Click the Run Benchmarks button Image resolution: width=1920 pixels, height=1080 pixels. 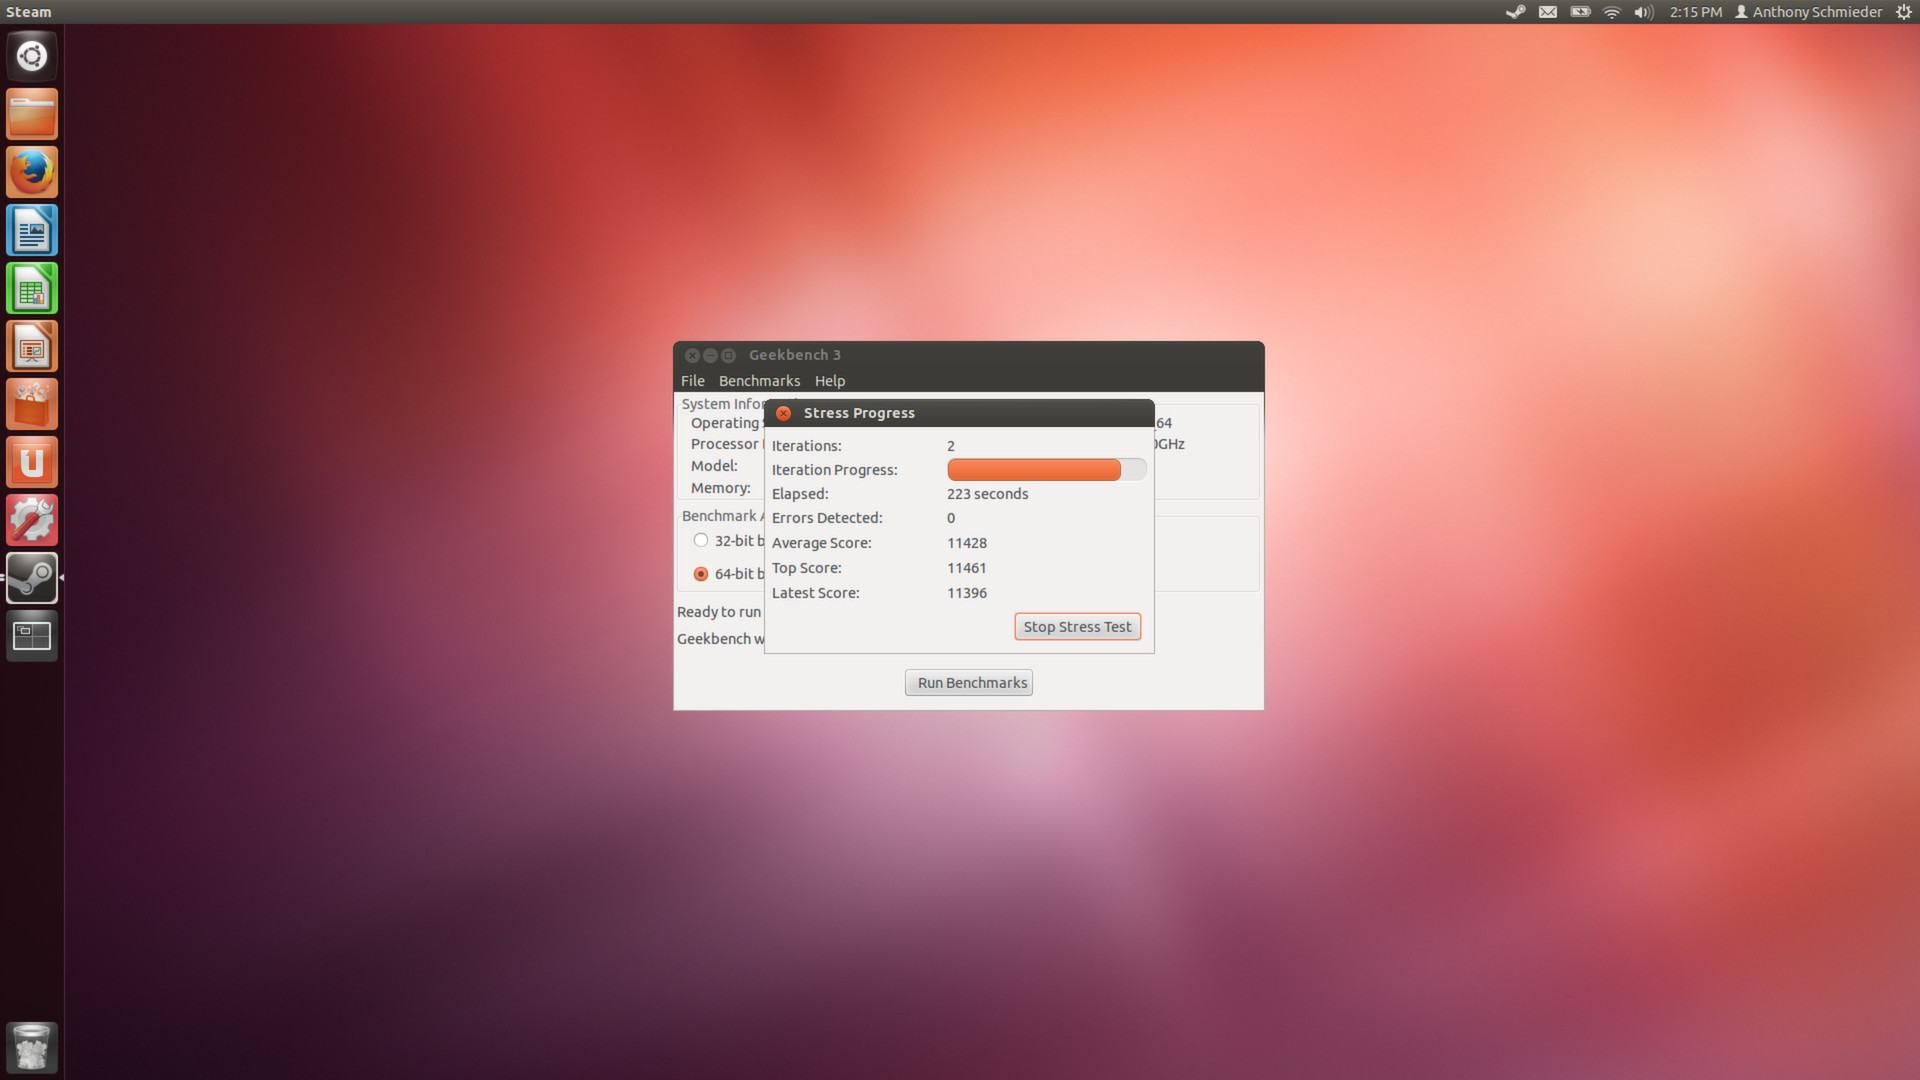click(x=969, y=683)
